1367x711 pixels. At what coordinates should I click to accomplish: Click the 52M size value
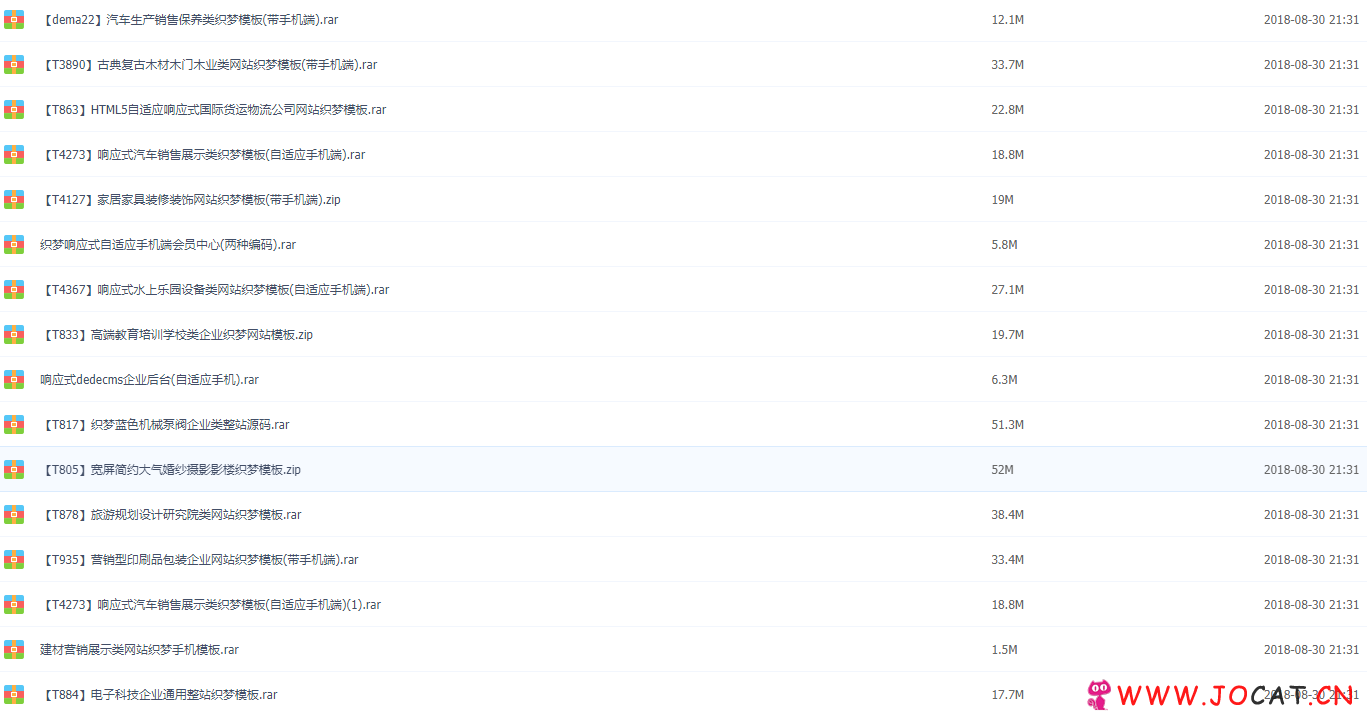(1003, 470)
